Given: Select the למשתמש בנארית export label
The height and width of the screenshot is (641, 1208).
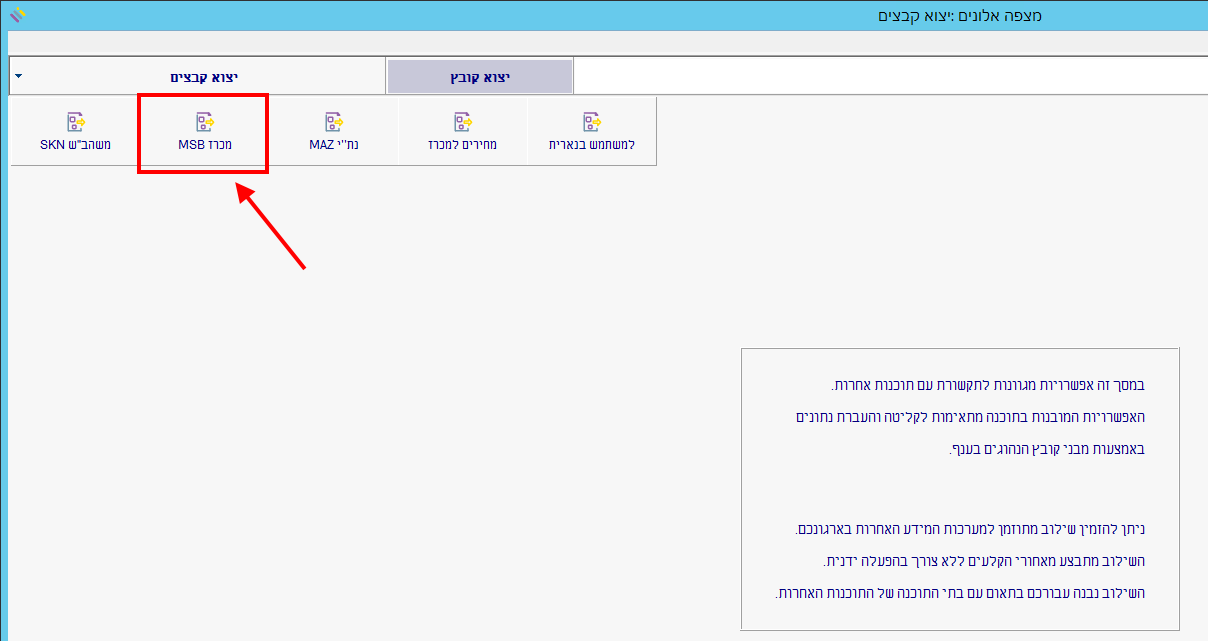Looking at the screenshot, I should pos(591,145).
